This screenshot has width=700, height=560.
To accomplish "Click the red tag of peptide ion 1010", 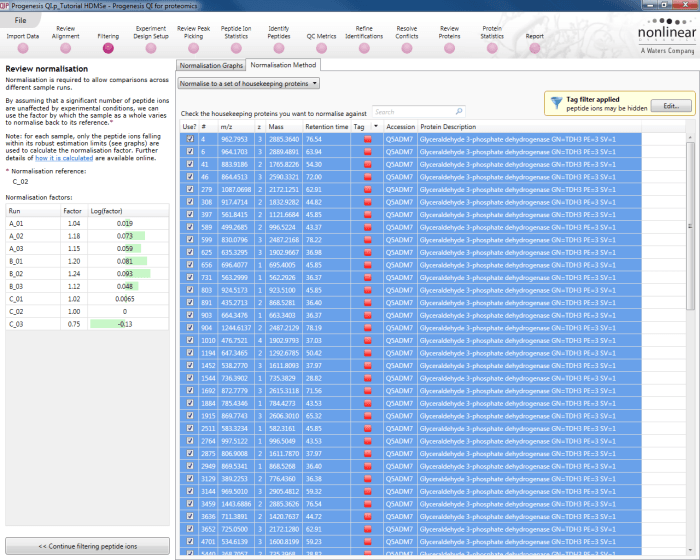I will point(367,340).
